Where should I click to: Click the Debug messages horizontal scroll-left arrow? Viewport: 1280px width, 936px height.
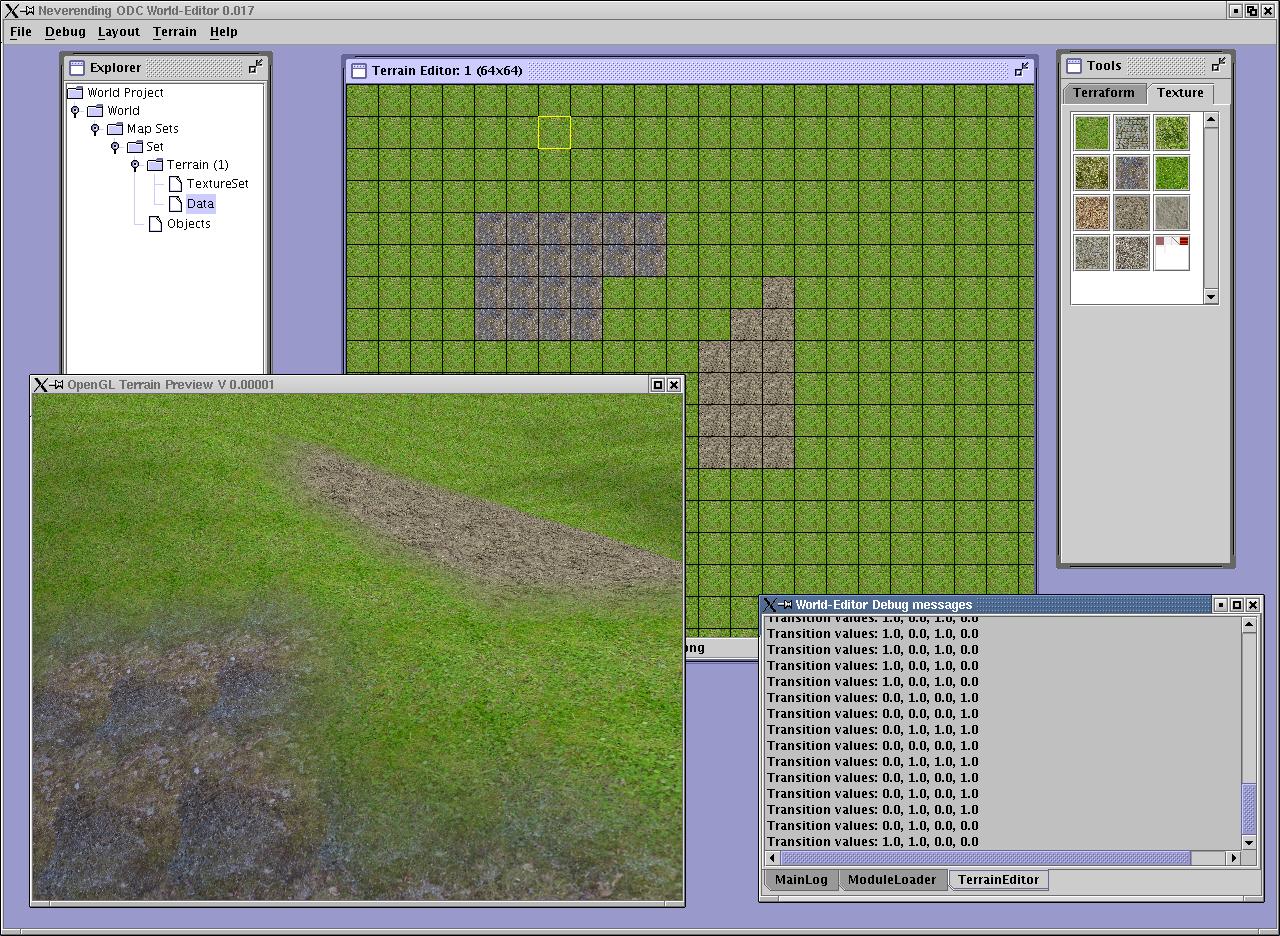tap(773, 858)
